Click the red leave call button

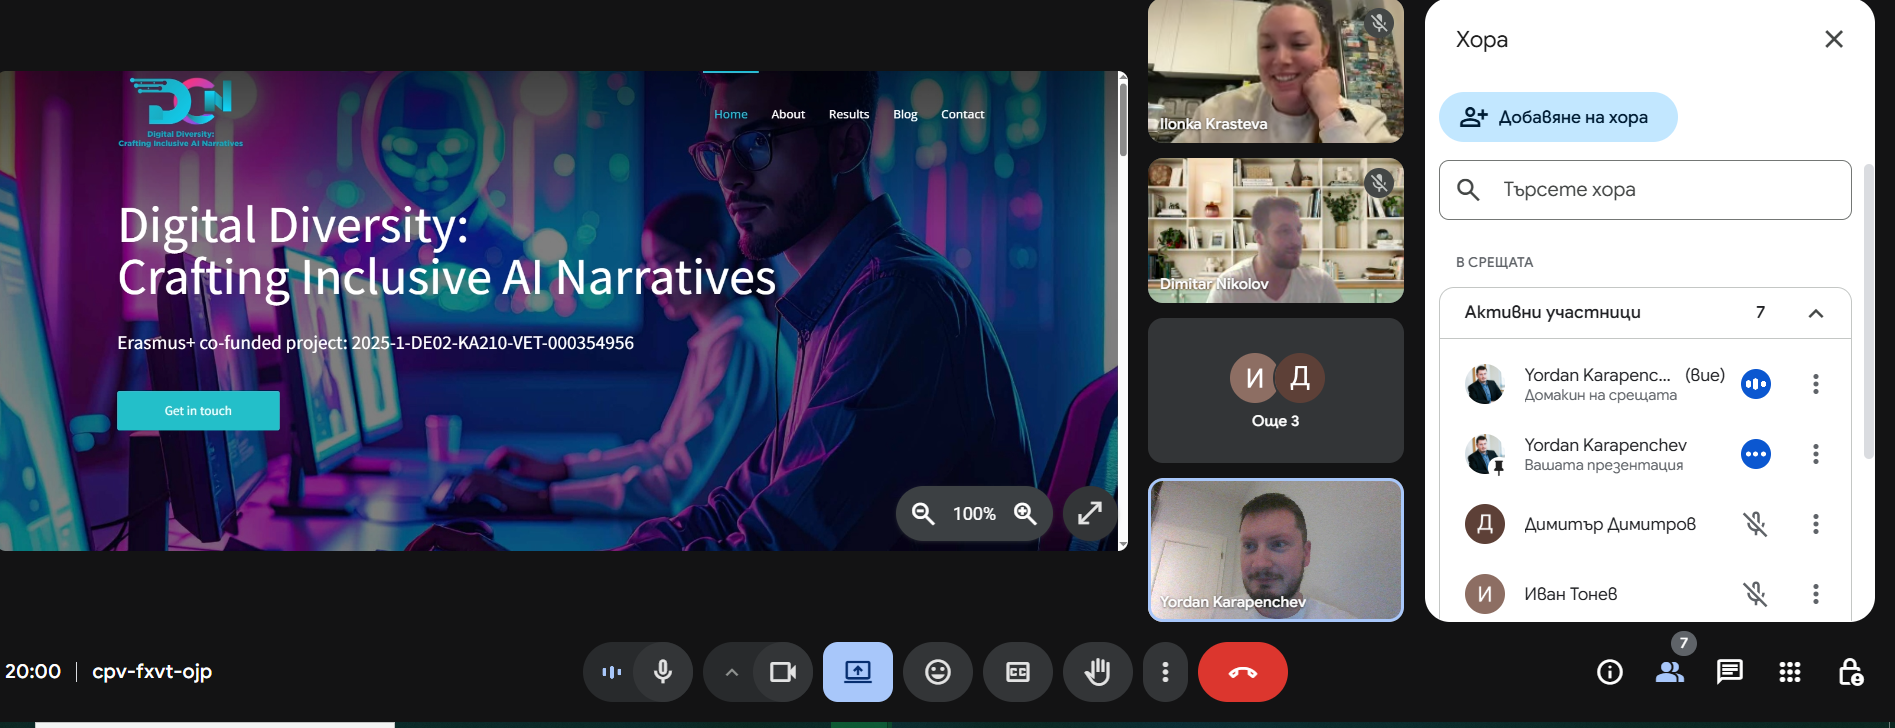click(1242, 672)
